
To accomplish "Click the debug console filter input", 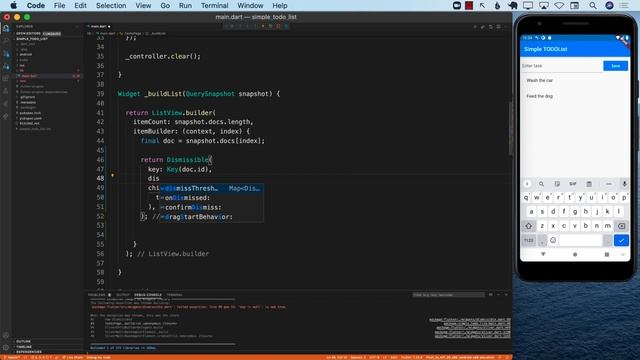I will pos(448,295).
